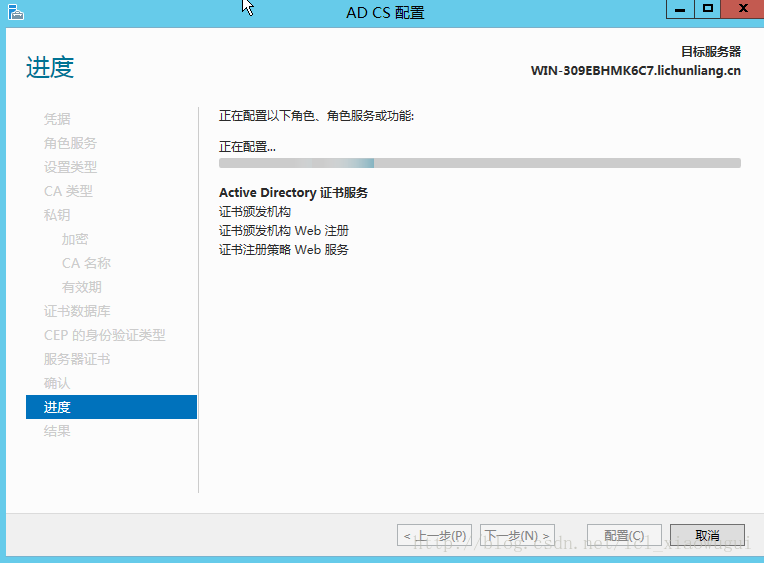Click 证书注册策略 Web 服务 entry
This screenshot has height=563, width=764.
tap(284, 250)
